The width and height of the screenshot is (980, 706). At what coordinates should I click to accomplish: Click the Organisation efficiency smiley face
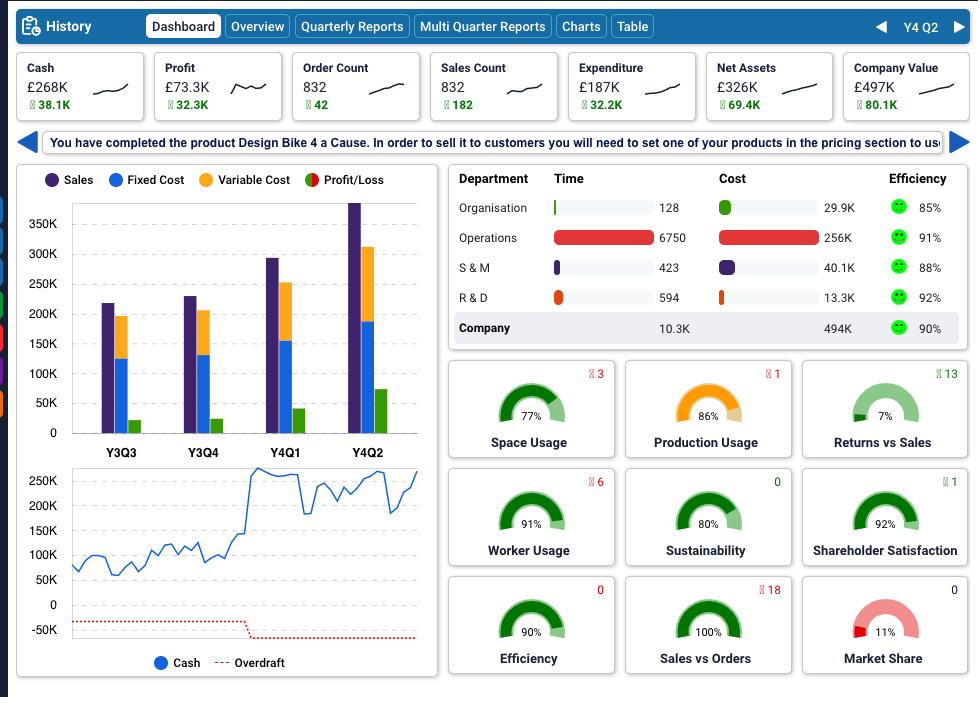coord(898,207)
